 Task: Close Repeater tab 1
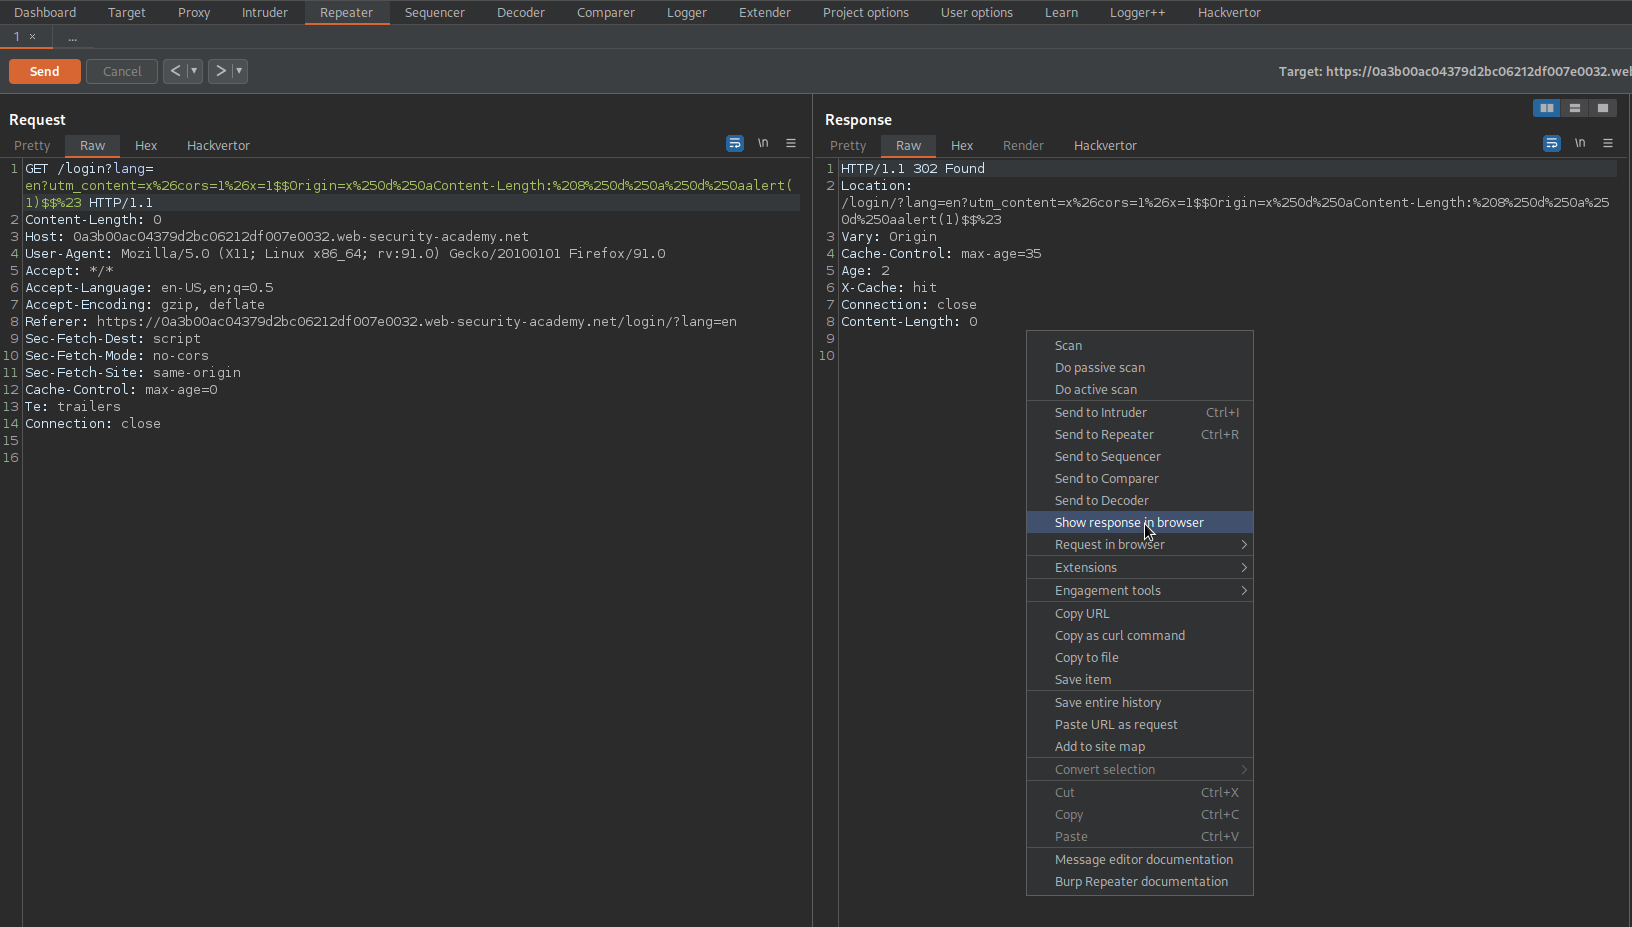point(32,37)
